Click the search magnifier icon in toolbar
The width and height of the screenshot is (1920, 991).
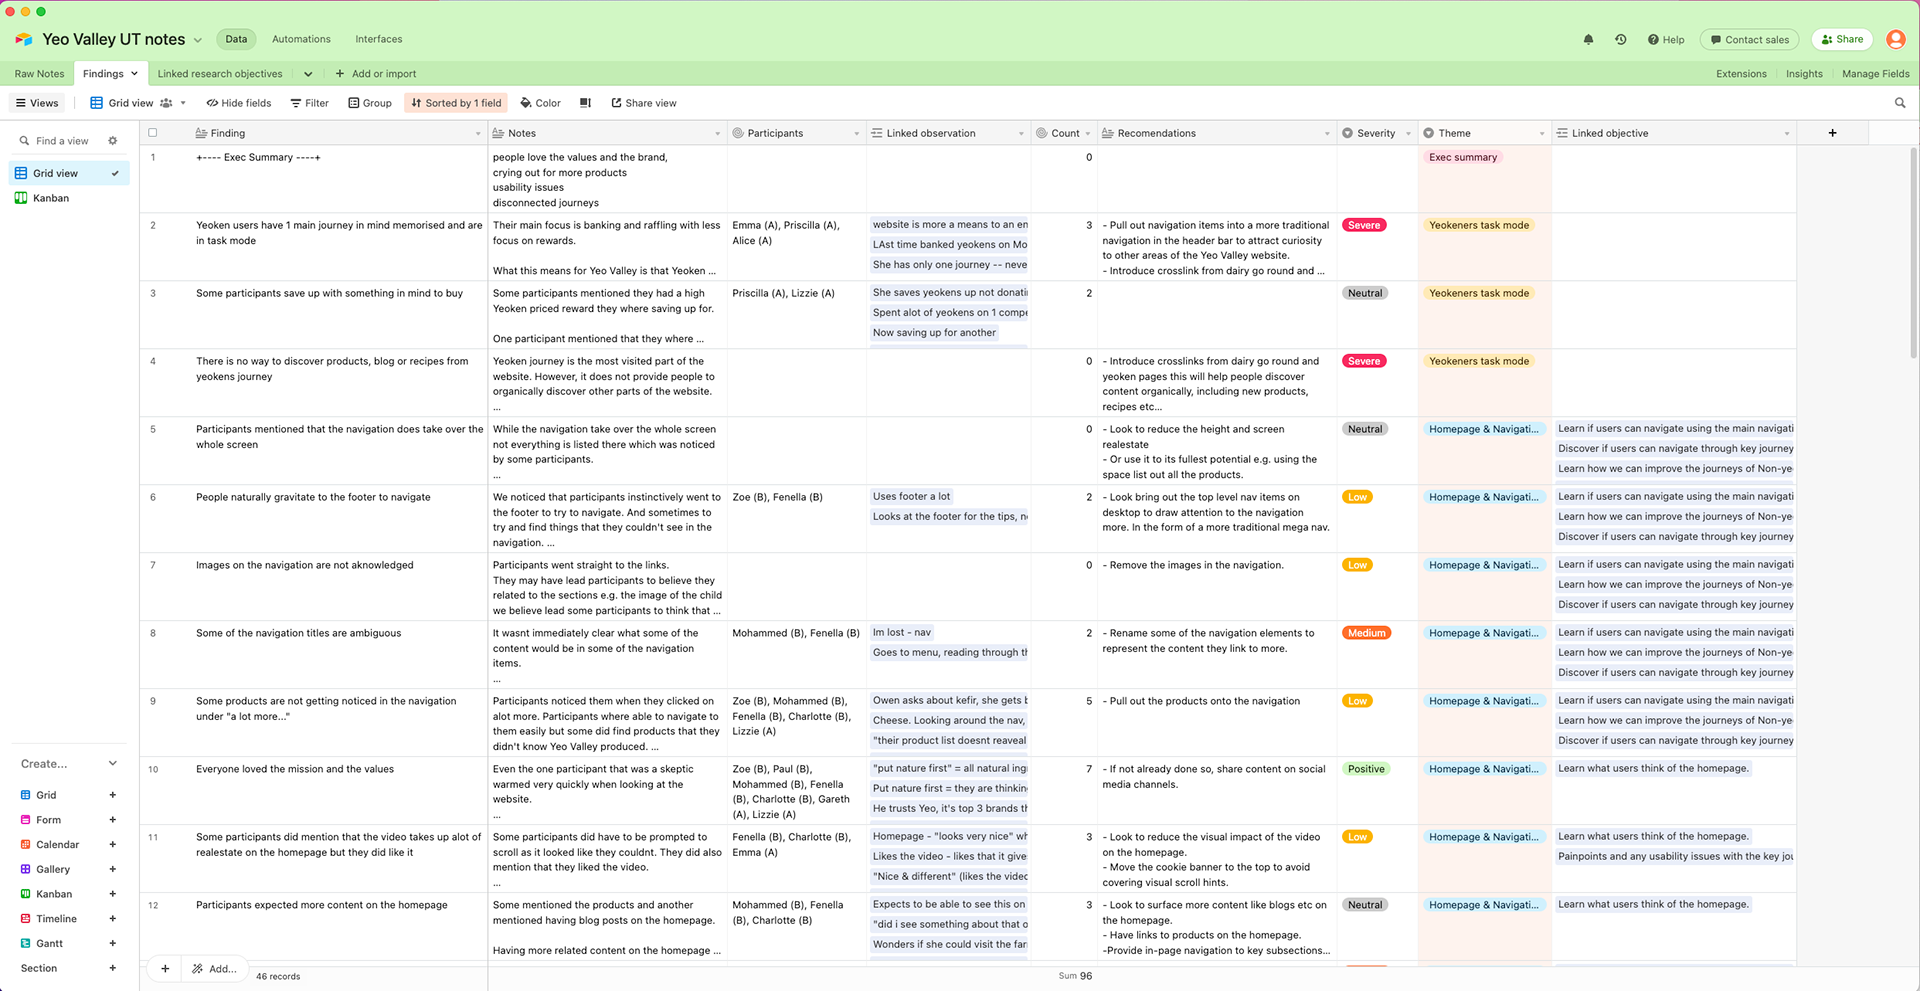click(x=1900, y=103)
